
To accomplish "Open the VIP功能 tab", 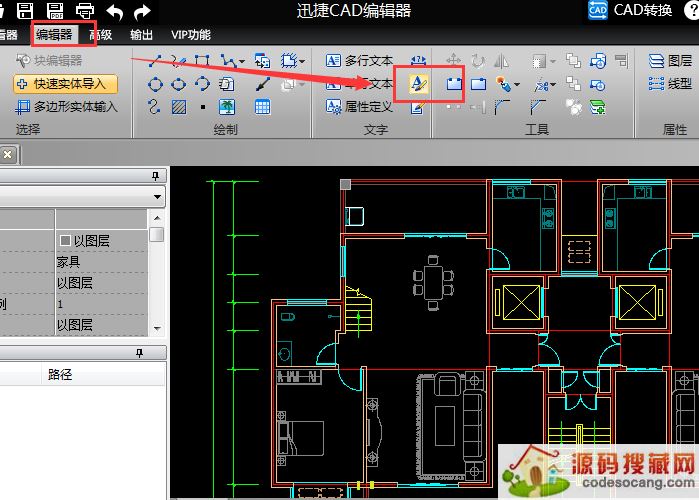I will (191, 35).
